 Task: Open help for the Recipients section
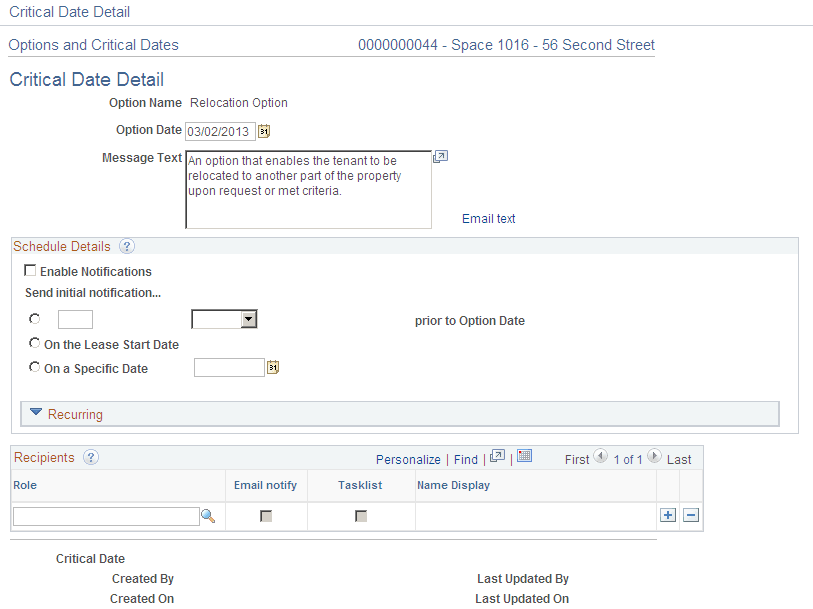pyautogui.click(x=90, y=457)
